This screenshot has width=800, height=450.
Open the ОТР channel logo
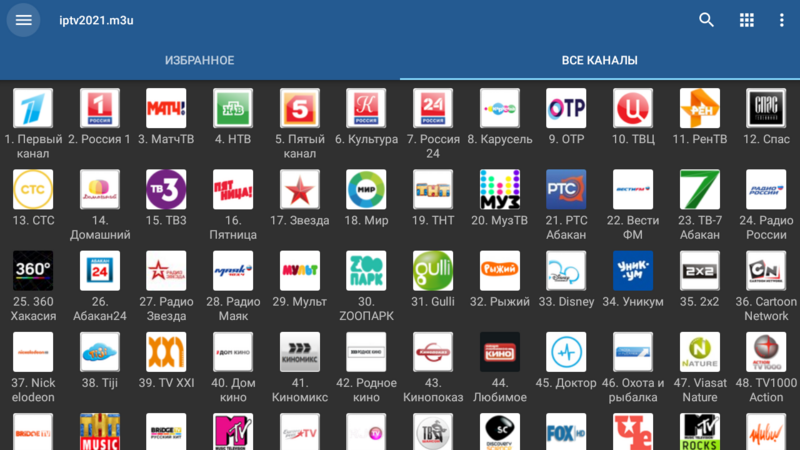tap(566, 108)
